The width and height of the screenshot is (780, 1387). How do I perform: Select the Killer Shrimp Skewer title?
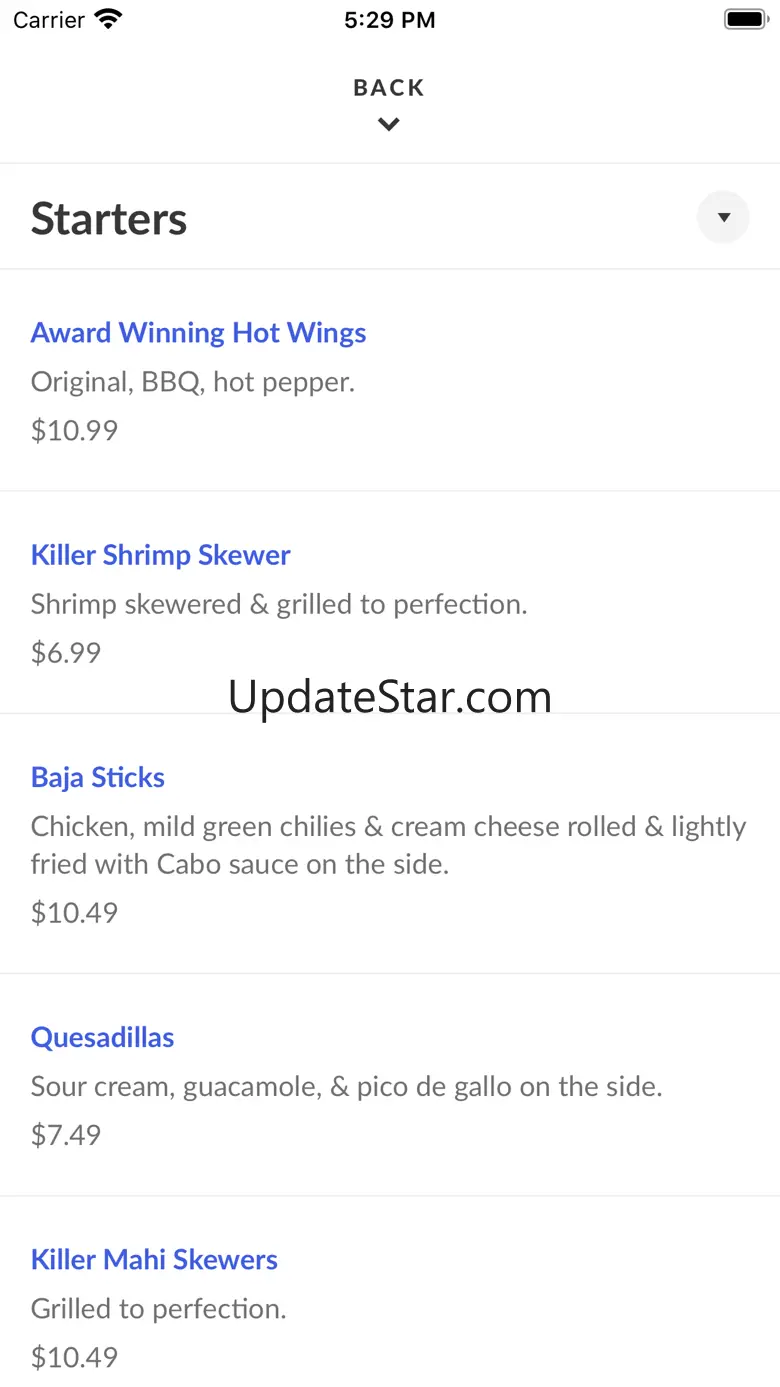(x=160, y=555)
